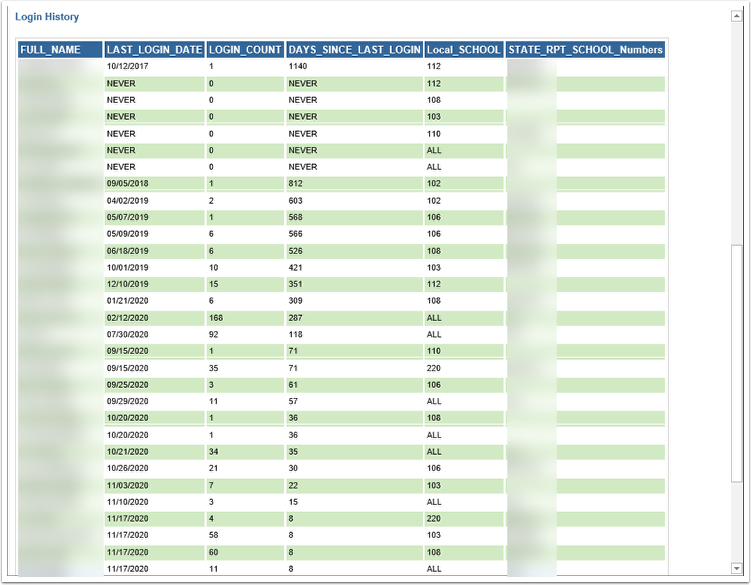Click the scroll down arrow of Login History
Viewport: 751px width, 585px height.
click(x=737, y=569)
